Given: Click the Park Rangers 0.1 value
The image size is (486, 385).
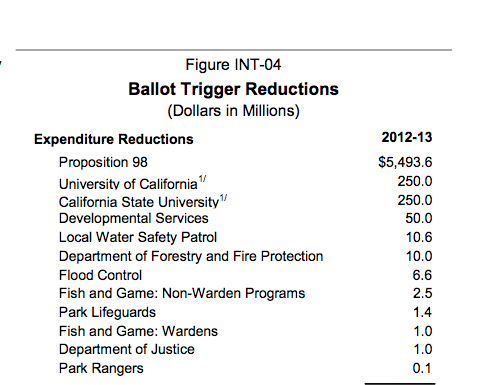Looking at the screenshot, I should (x=422, y=368).
